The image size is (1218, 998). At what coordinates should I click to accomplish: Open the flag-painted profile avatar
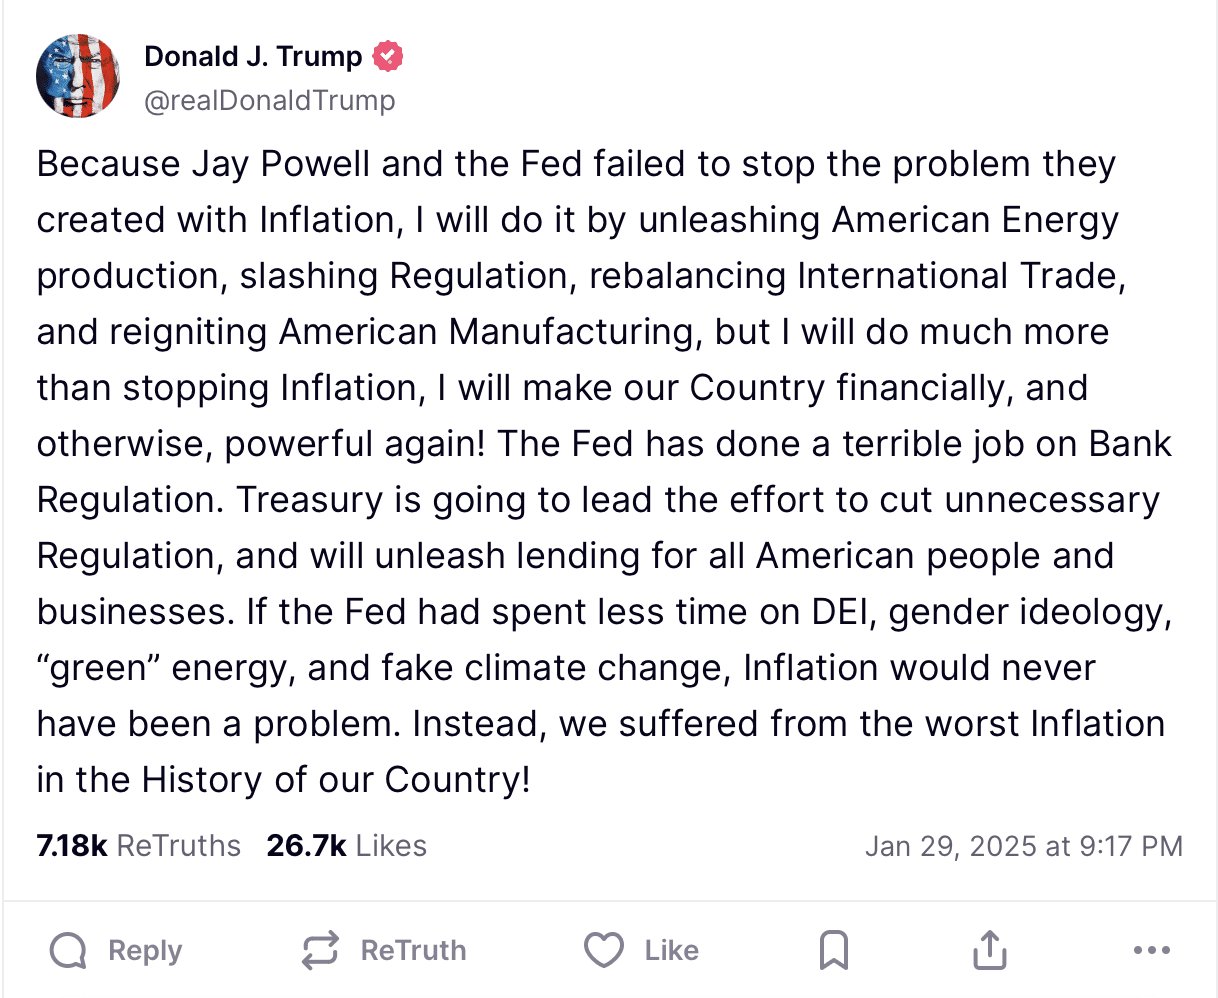pos(78,76)
